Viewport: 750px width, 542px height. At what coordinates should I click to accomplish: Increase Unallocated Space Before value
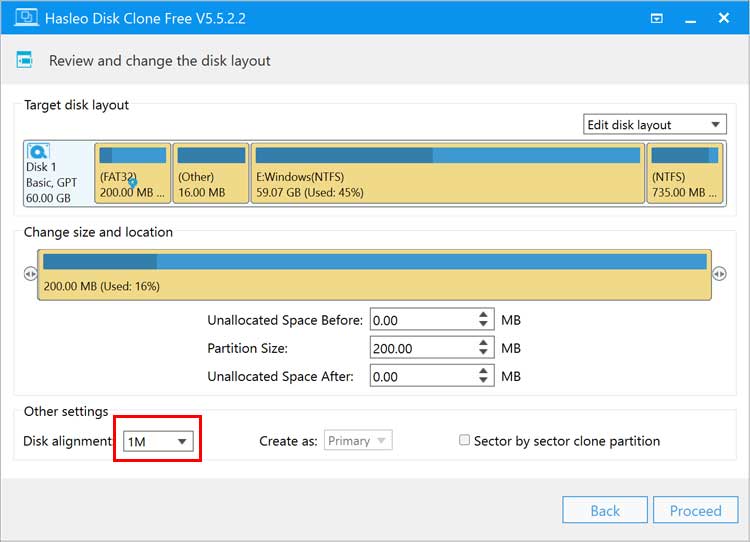click(484, 315)
